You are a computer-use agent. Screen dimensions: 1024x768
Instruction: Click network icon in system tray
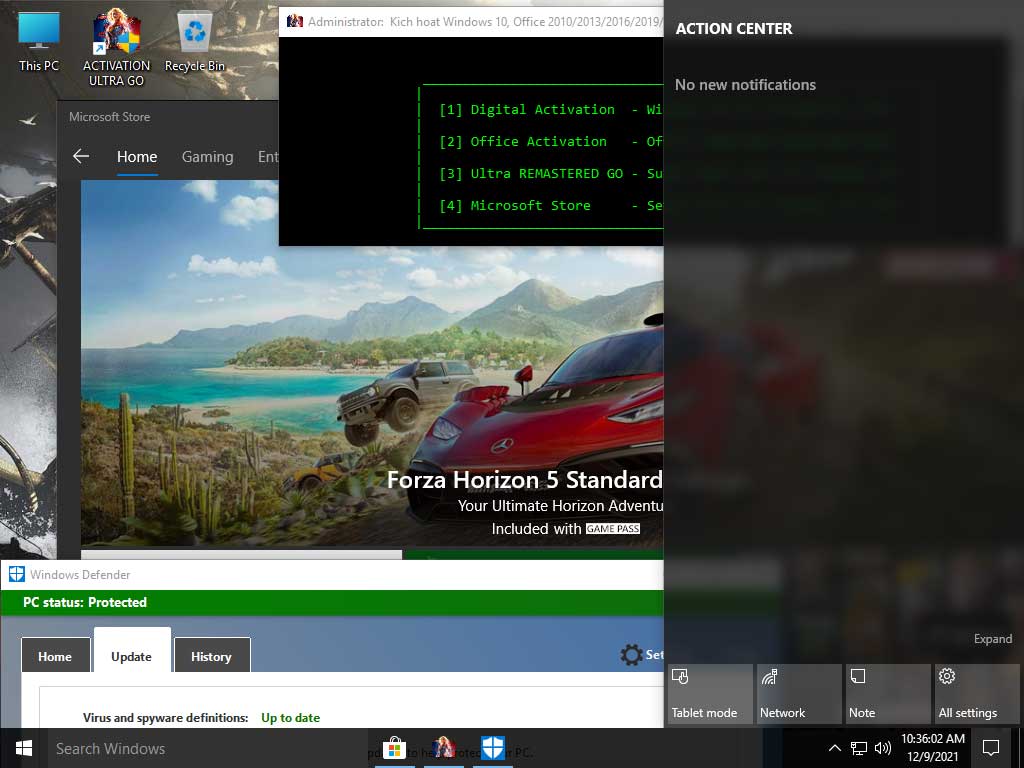coord(859,748)
